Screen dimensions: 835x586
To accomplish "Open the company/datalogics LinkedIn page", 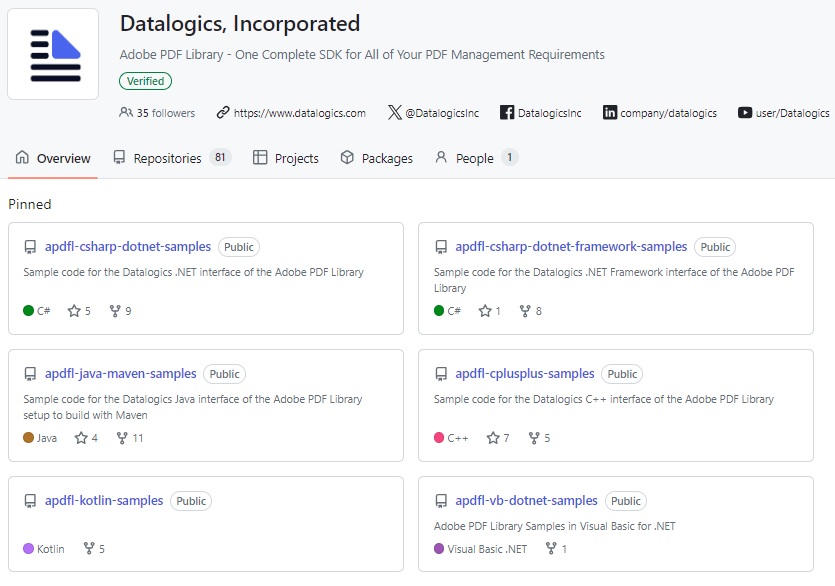I will point(667,113).
